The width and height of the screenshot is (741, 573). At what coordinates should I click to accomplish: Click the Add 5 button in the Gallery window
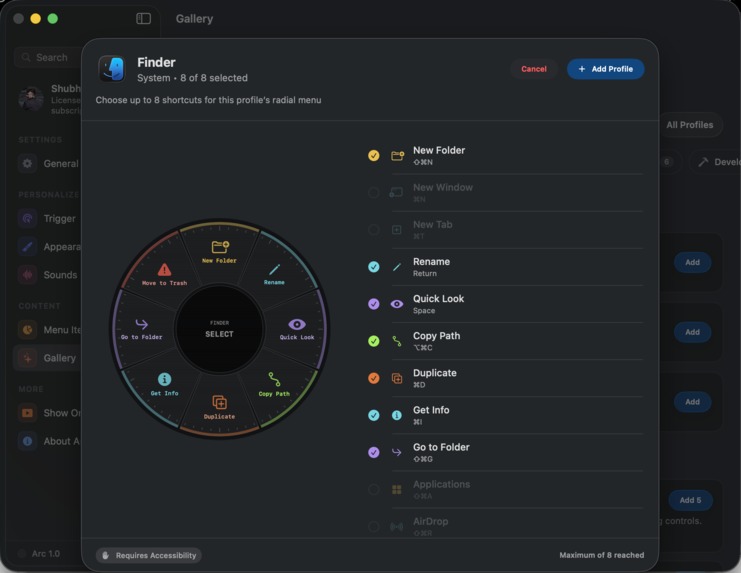690,500
